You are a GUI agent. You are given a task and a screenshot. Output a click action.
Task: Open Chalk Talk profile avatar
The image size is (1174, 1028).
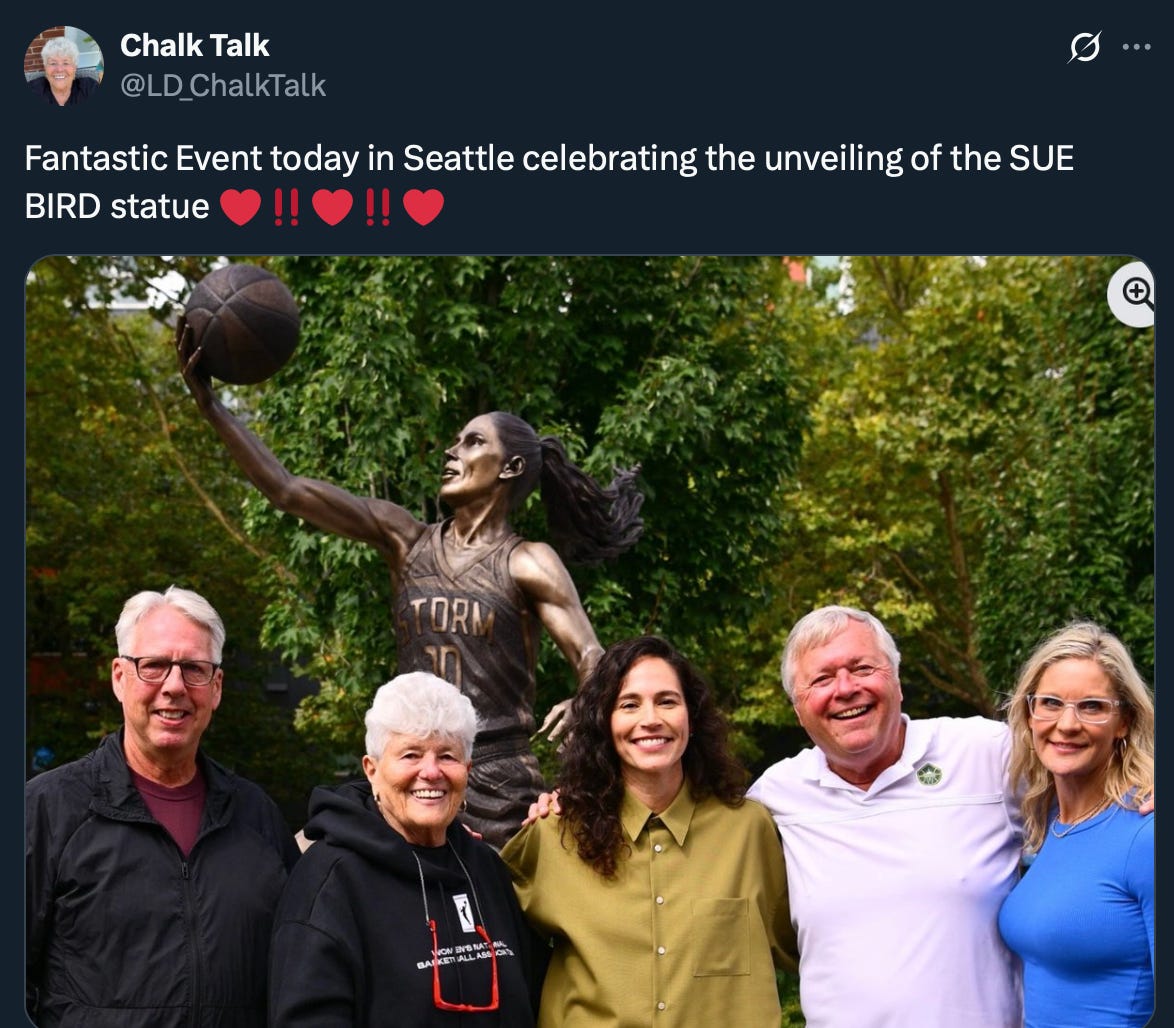[x=64, y=65]
